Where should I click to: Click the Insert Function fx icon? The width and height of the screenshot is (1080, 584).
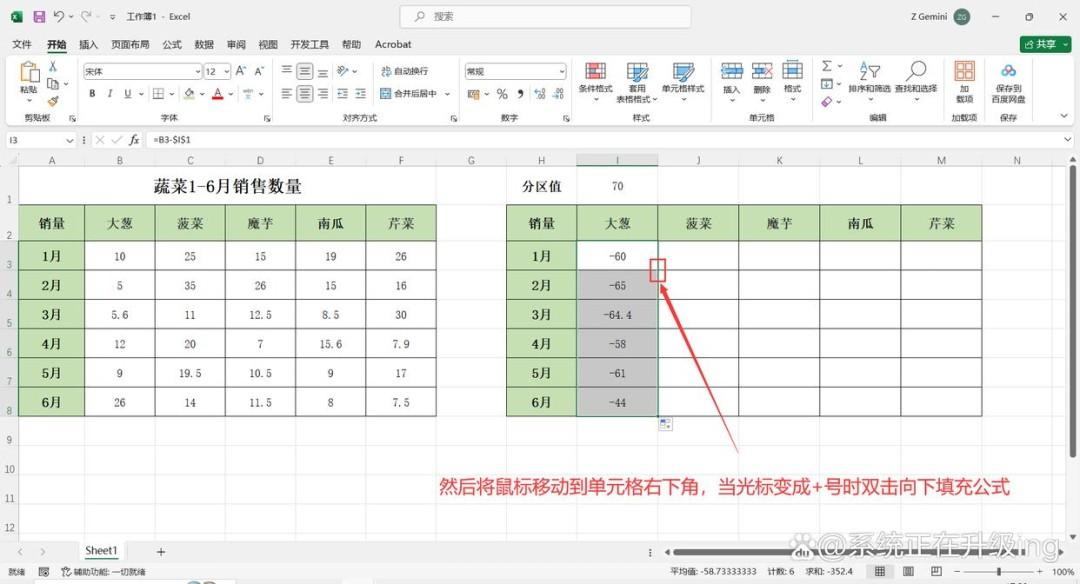coord(134,140)
